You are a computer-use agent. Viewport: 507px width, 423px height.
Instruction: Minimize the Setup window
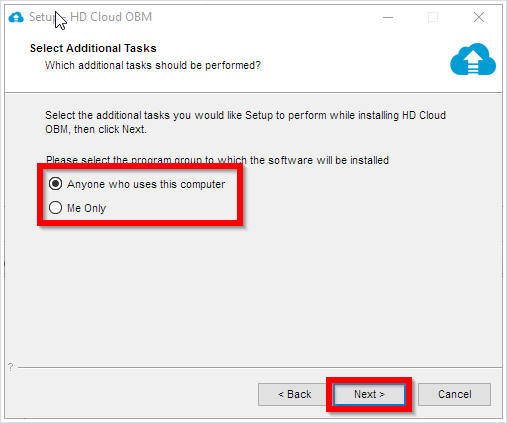pyautogui.click(x=388, y=17)
